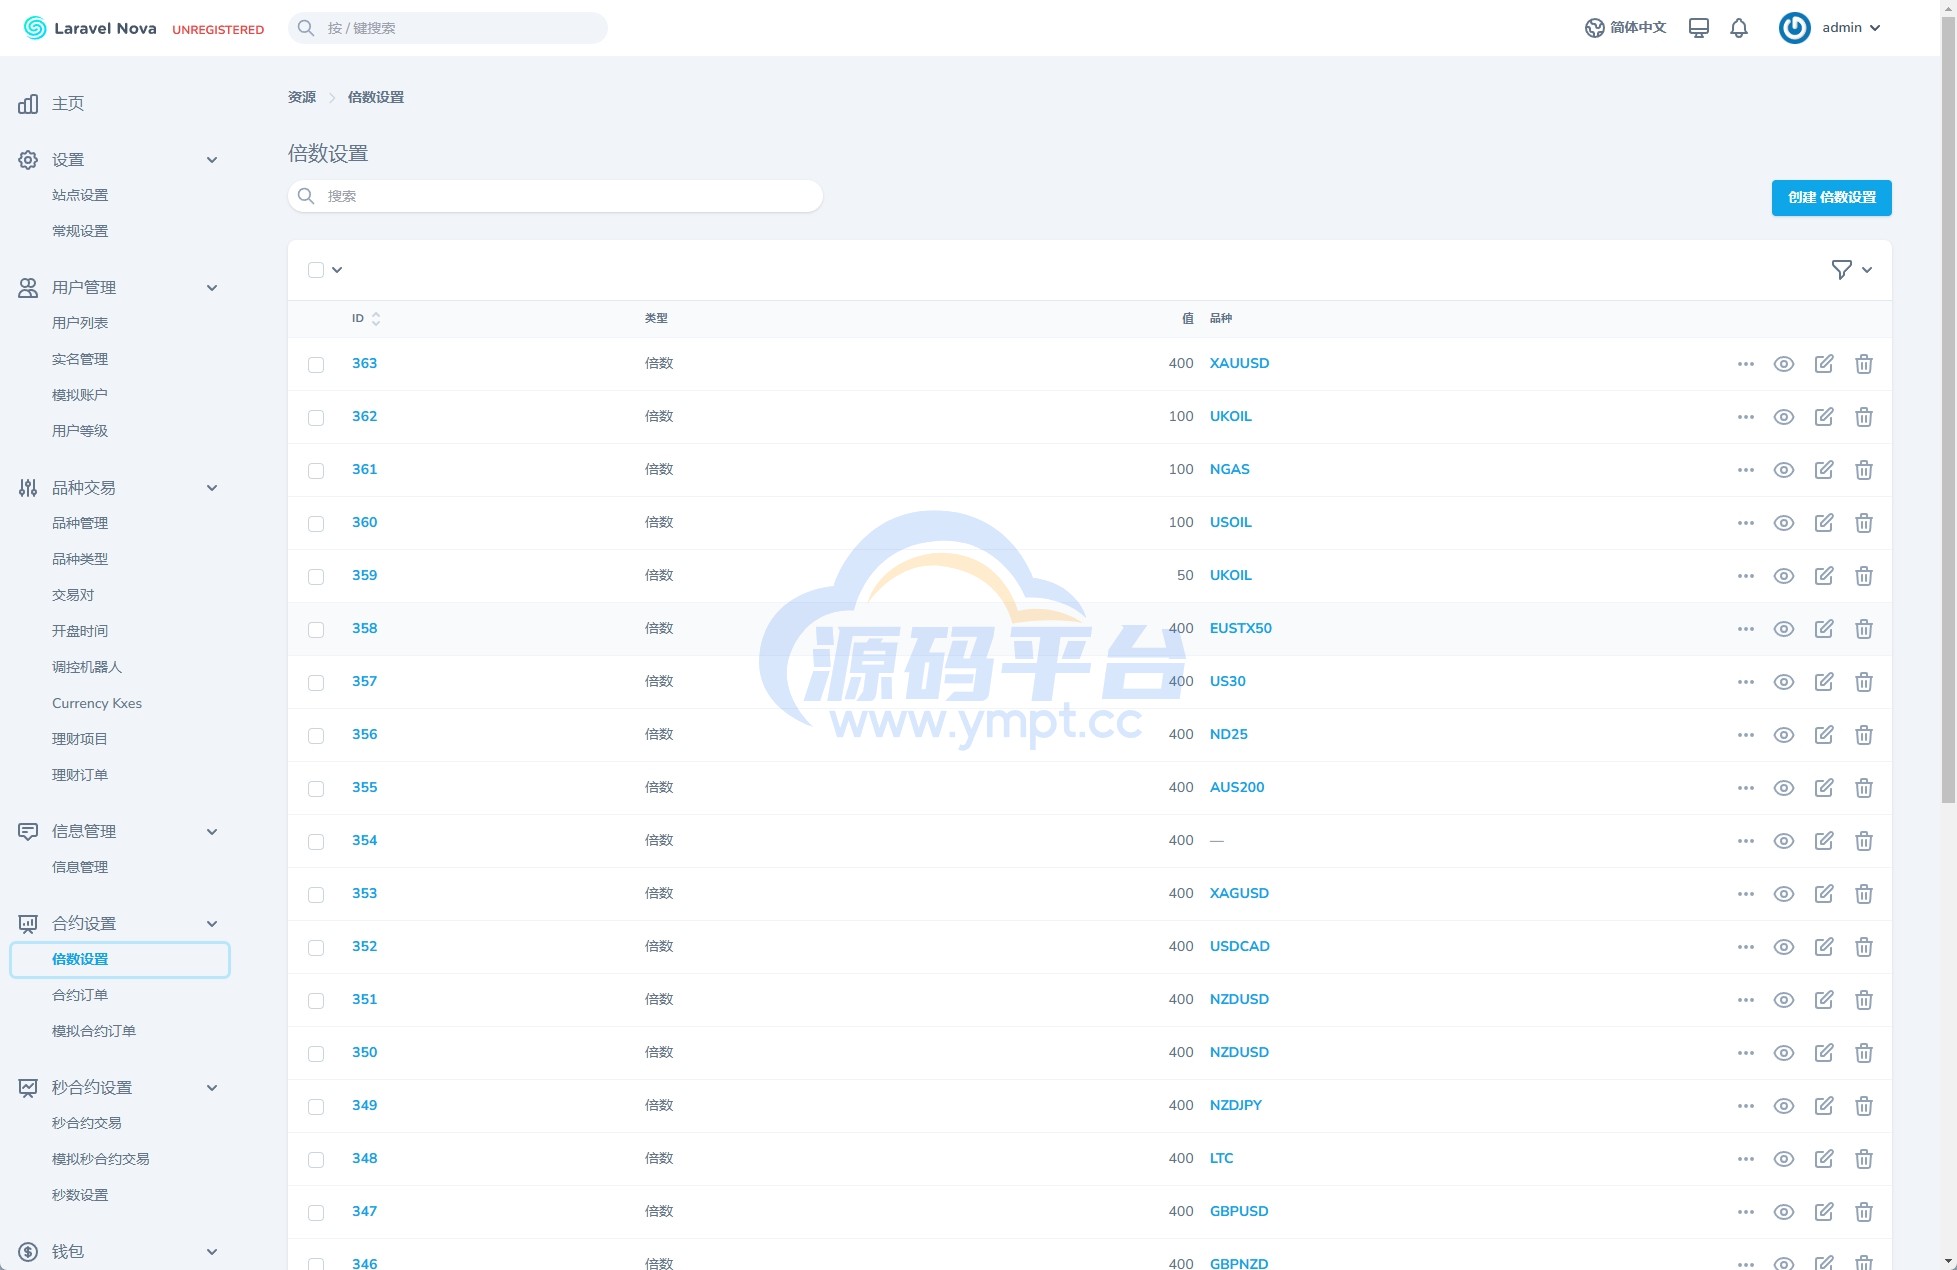Collapse the 设置 sidebar section
The height and width of the screenshot is (1270, 1957).
(211, 160)
